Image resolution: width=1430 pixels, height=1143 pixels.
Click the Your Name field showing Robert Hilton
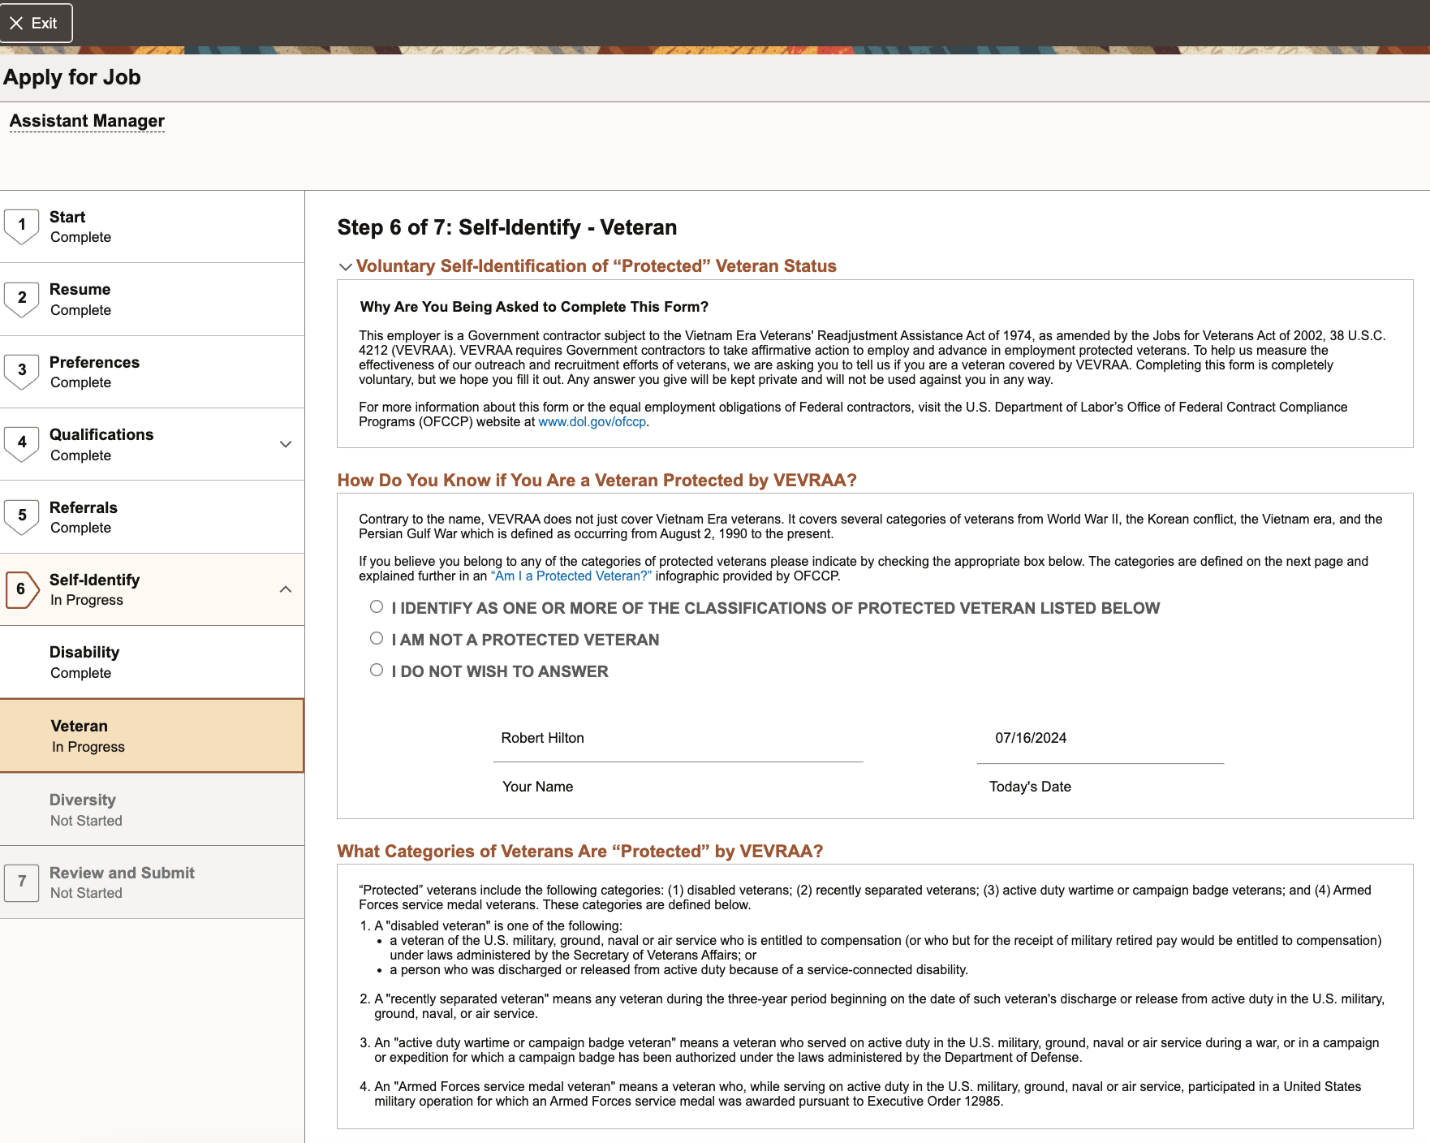click(x=678, y=739)
